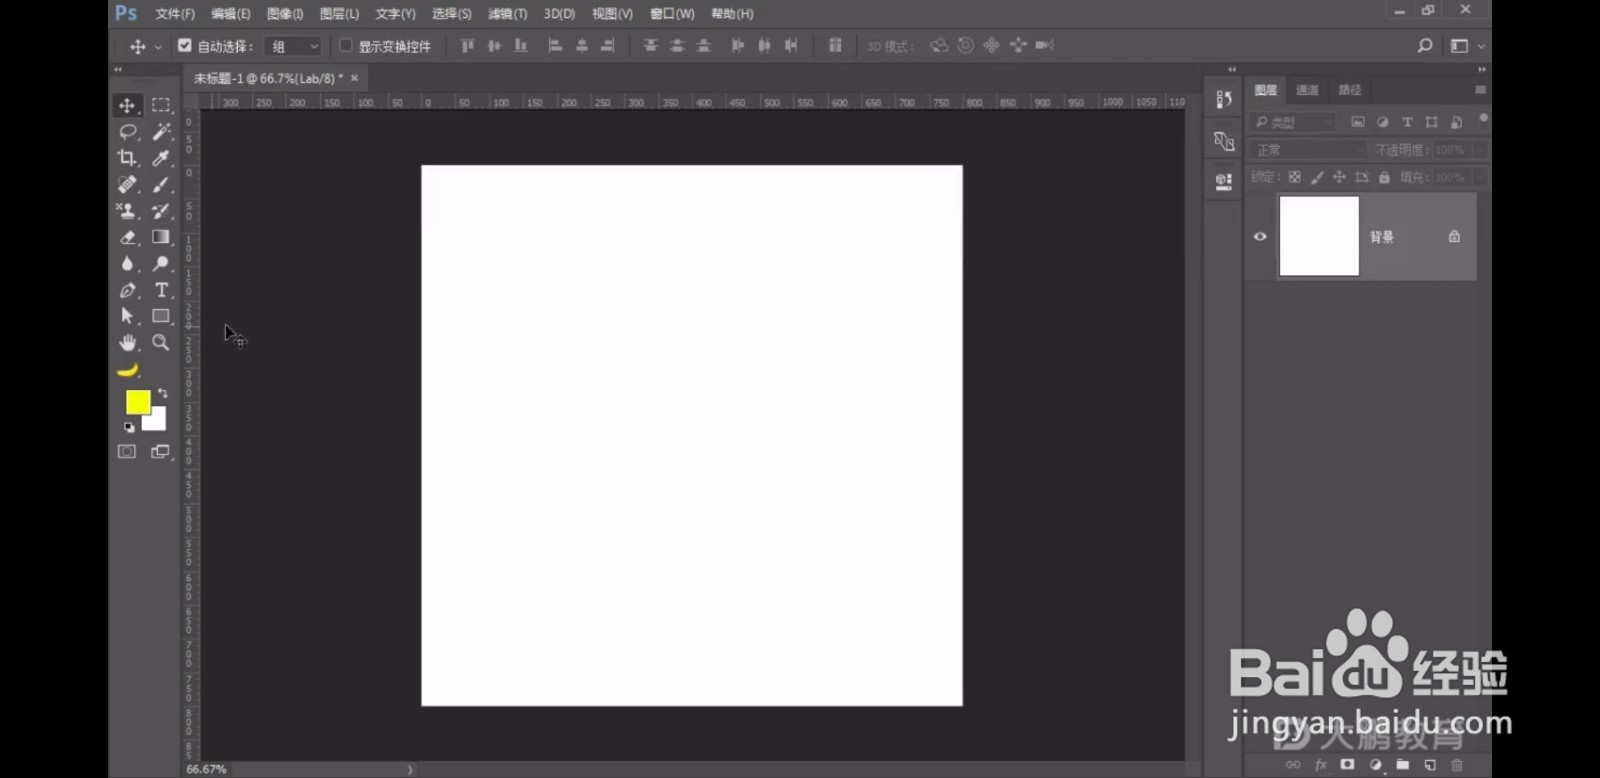The width and height of the screenshot is (1600, 778).
Task: Switch to the 路径 (Paths) tab
Action: (1350, 90)
